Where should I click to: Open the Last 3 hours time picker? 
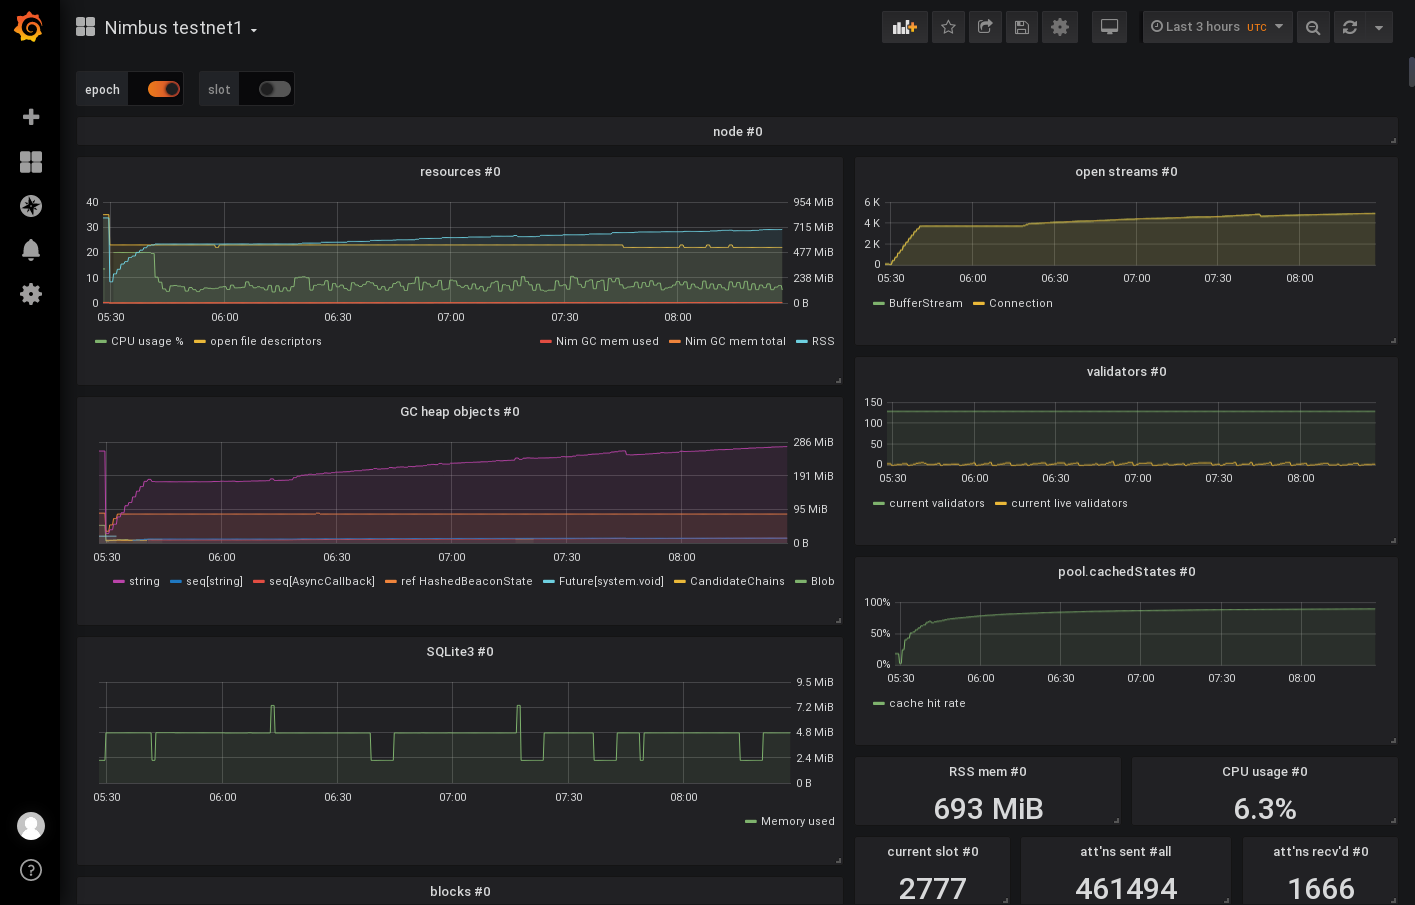(1217, 27)
